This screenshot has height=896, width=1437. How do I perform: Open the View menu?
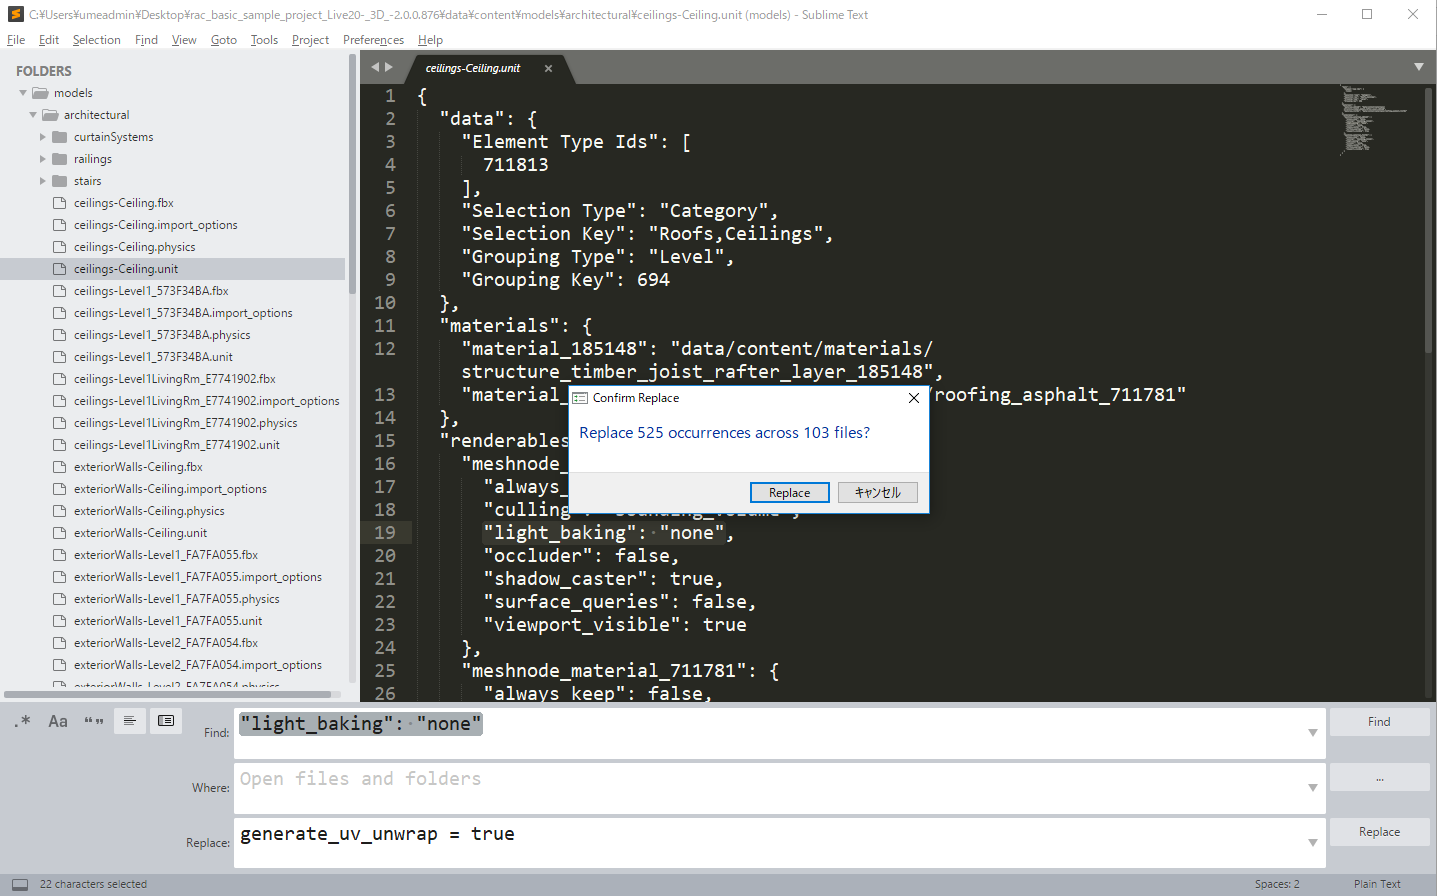point(184,40)
